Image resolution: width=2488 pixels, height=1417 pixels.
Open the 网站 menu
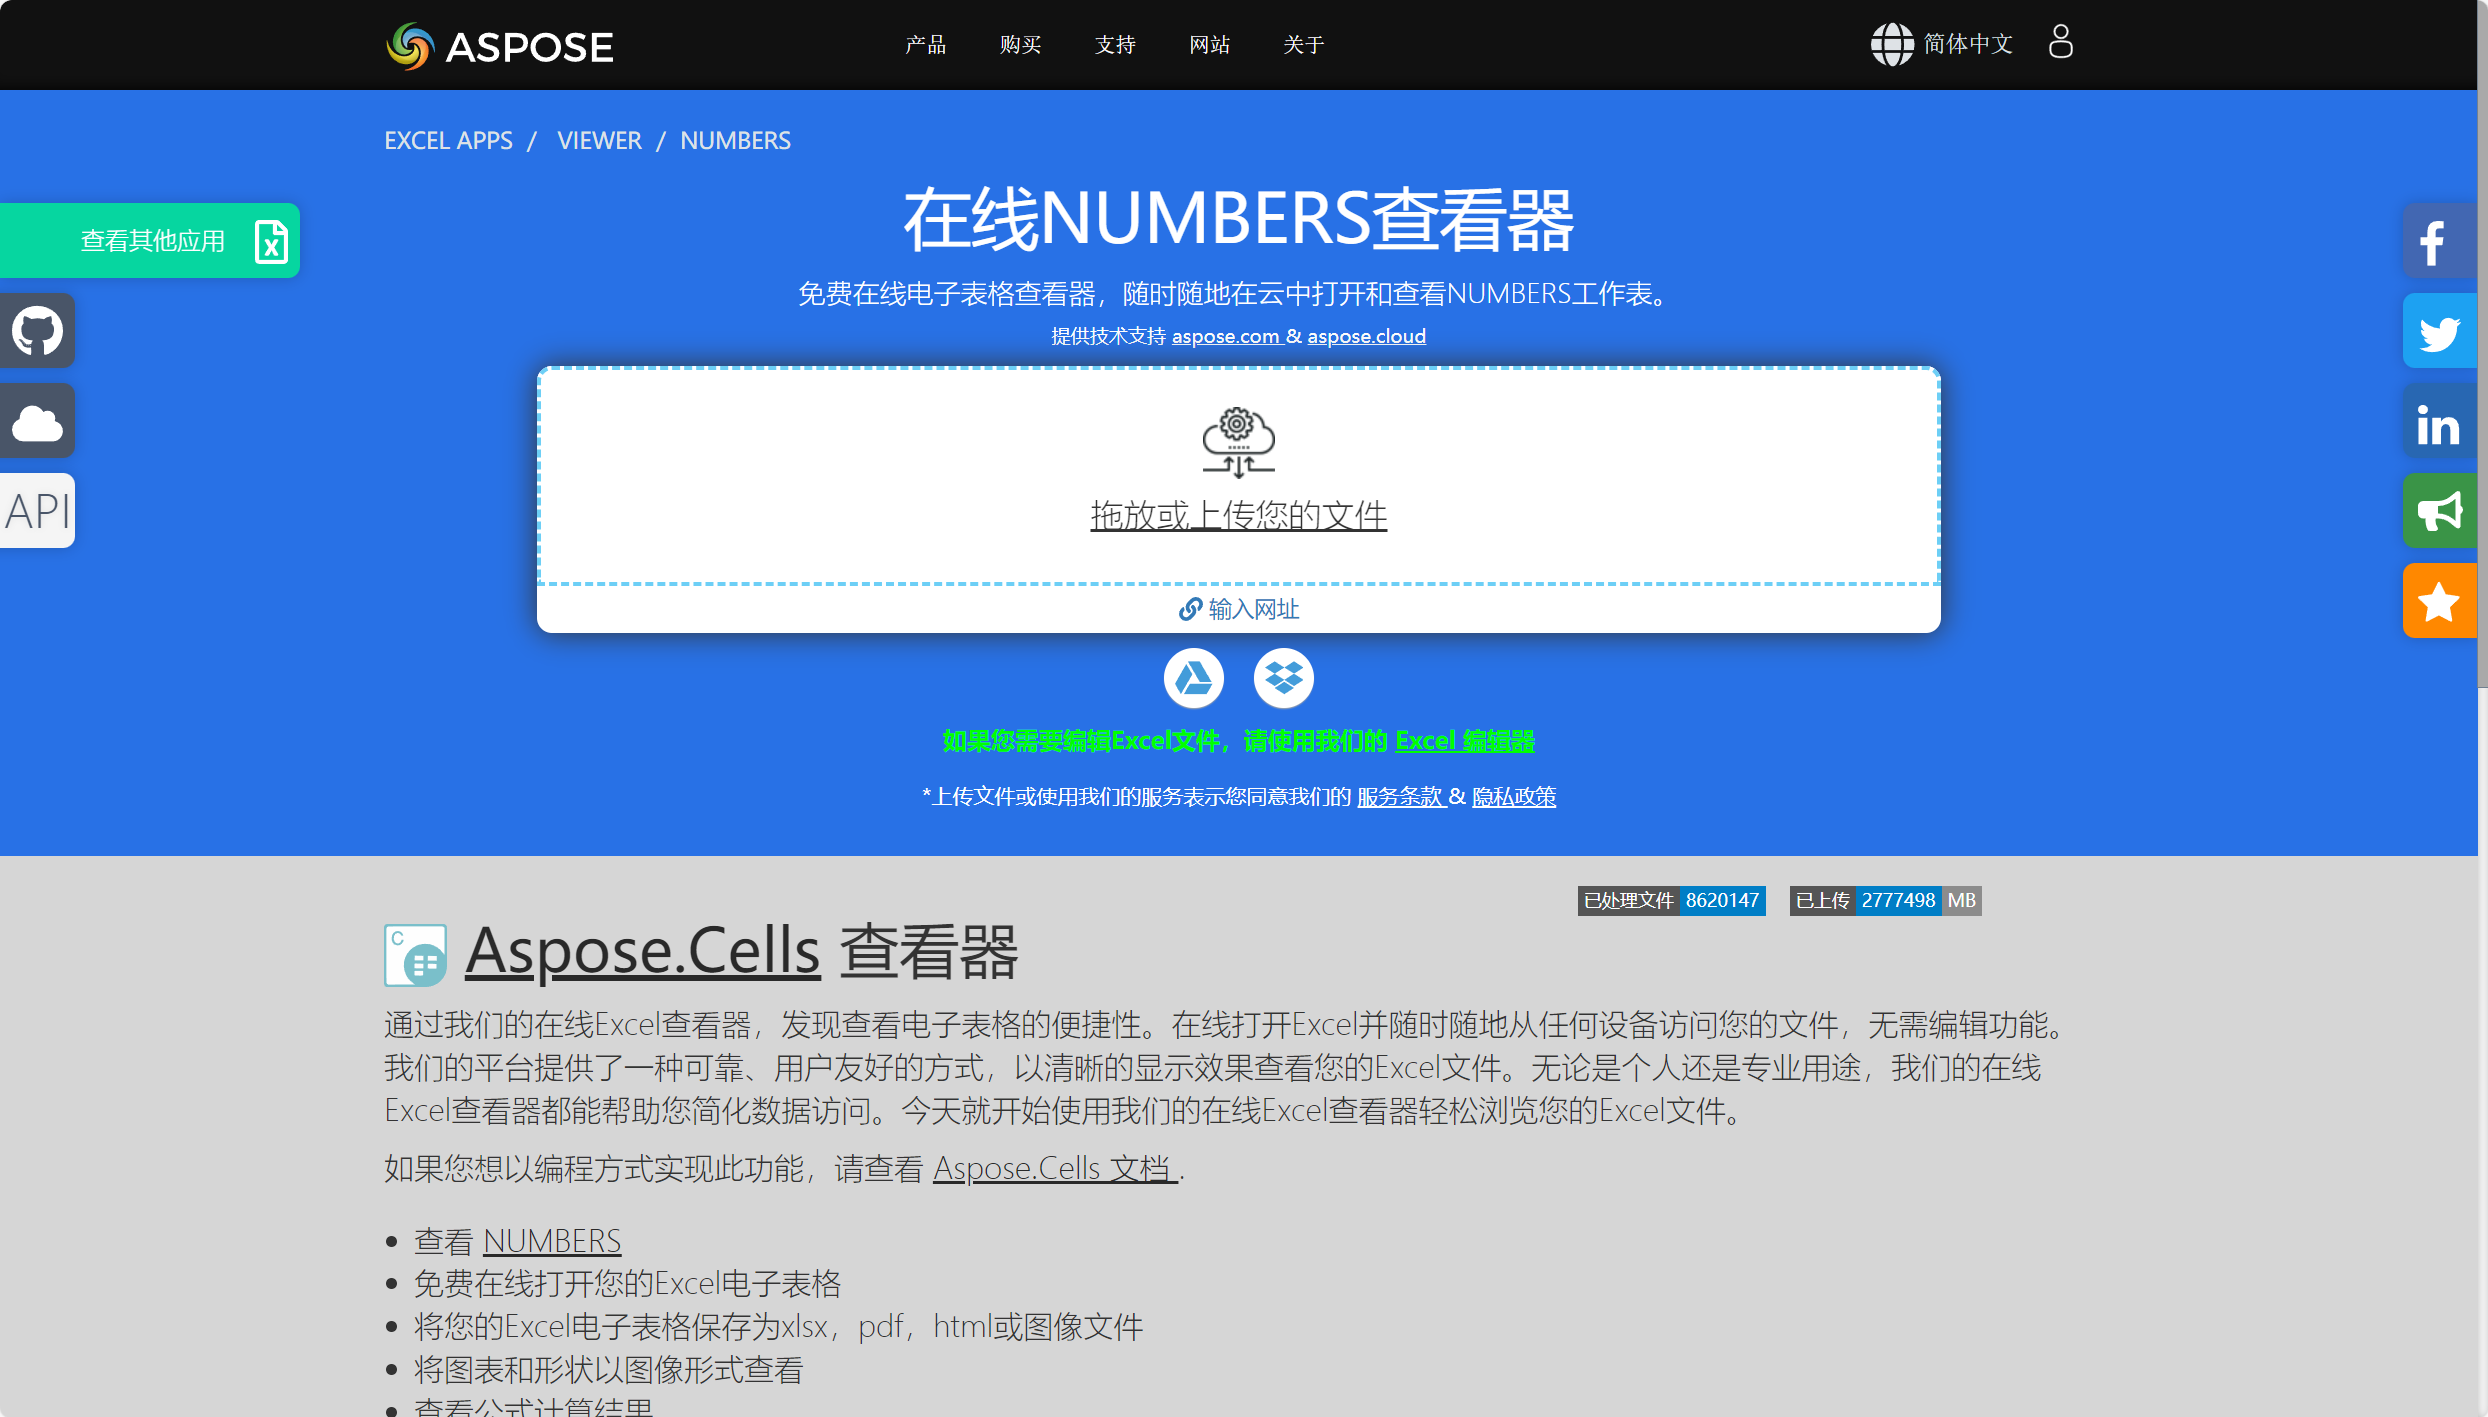tap(1209, 45)
